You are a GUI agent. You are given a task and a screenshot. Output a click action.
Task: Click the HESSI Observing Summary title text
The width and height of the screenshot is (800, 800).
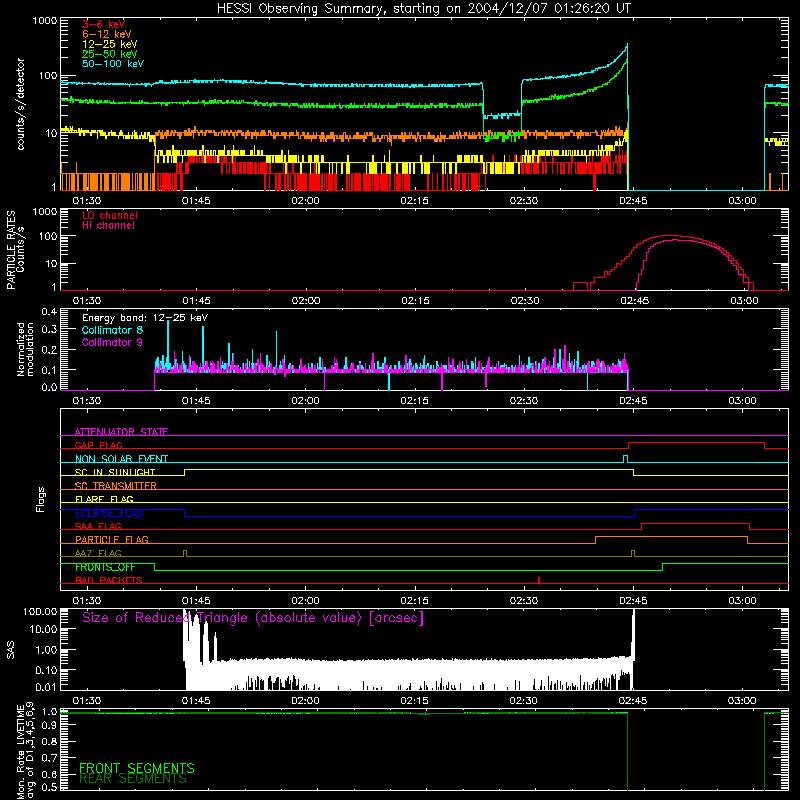click(424, 9)
